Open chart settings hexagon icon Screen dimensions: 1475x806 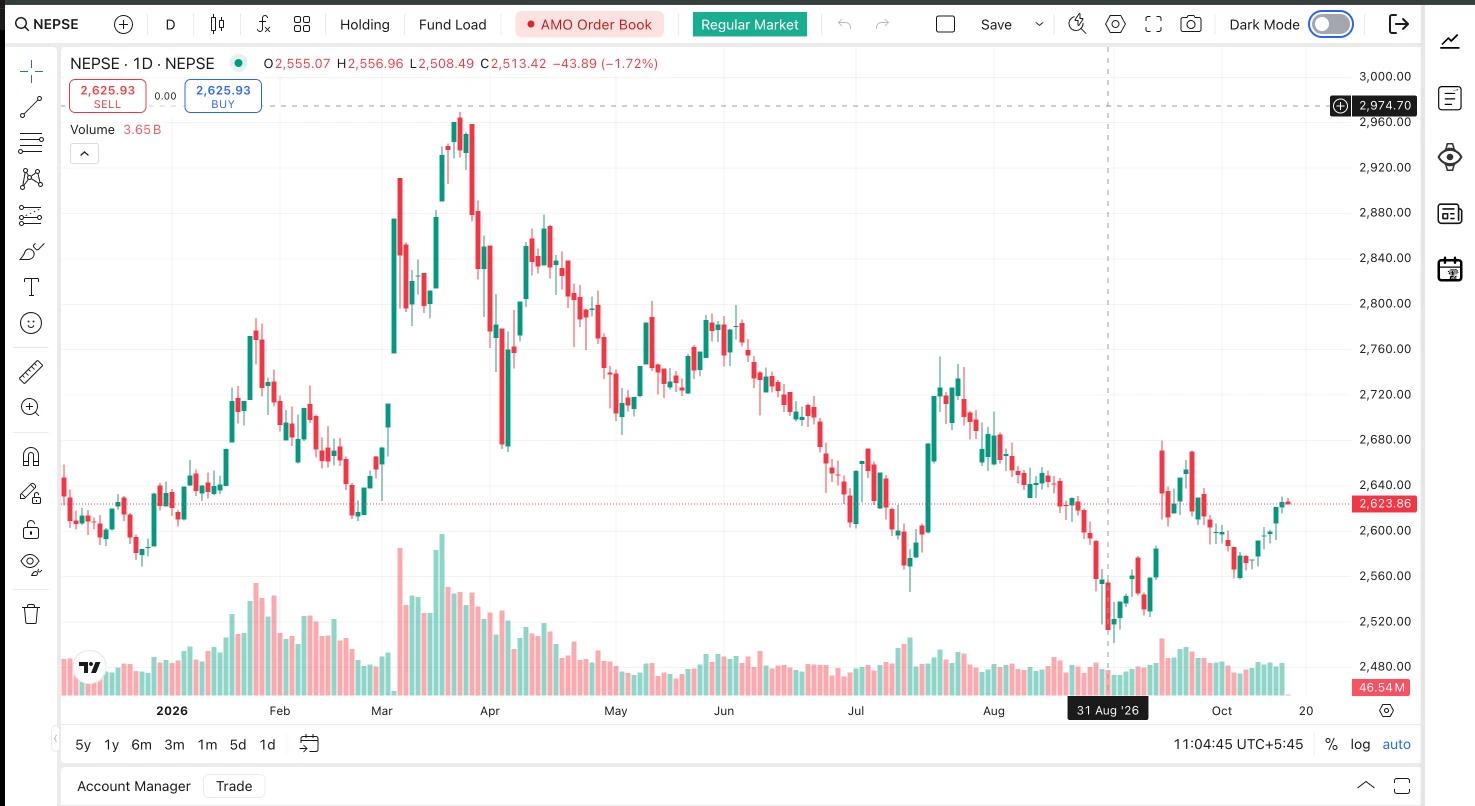click(x=1115, y=24)
